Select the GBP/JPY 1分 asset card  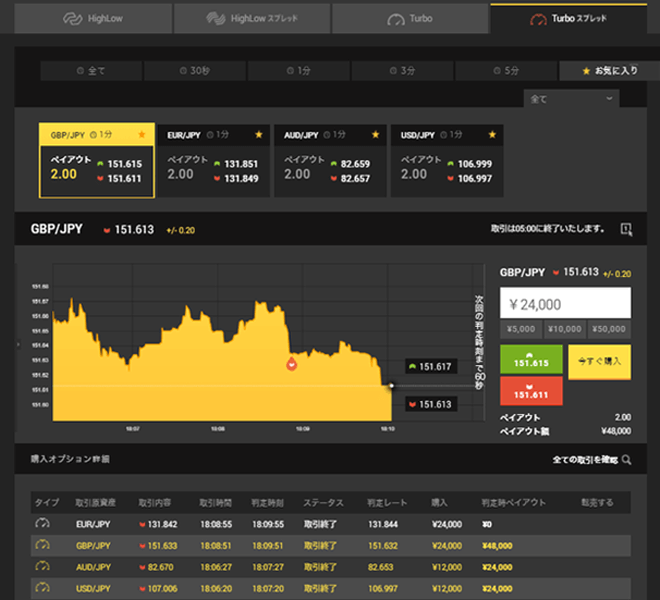[97, 160]
